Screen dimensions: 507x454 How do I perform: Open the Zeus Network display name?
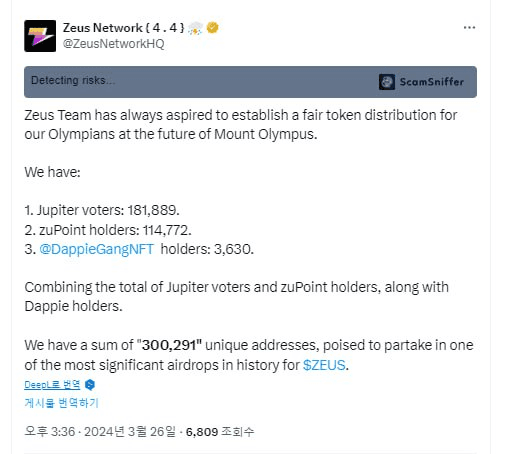[123, 28]
